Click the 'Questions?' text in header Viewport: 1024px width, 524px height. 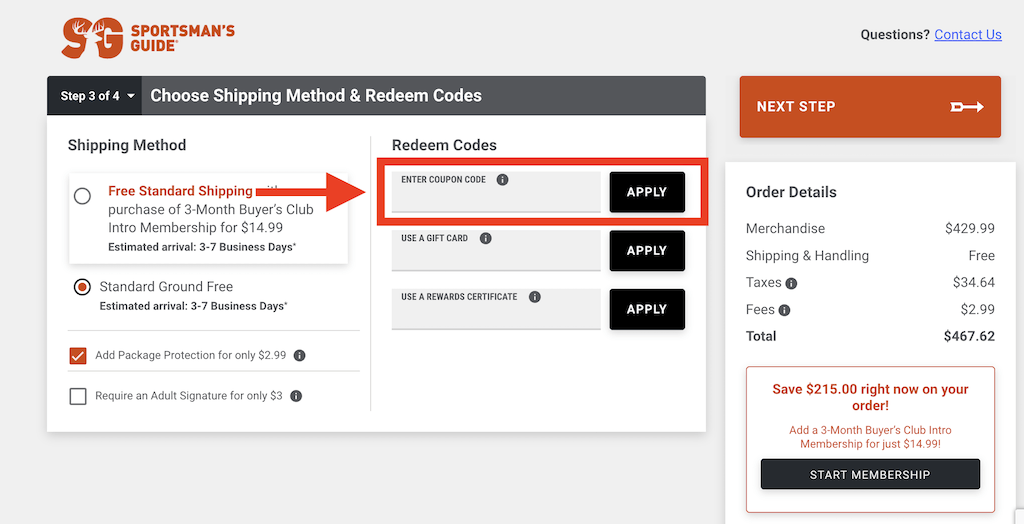click(x=895, y=35)
